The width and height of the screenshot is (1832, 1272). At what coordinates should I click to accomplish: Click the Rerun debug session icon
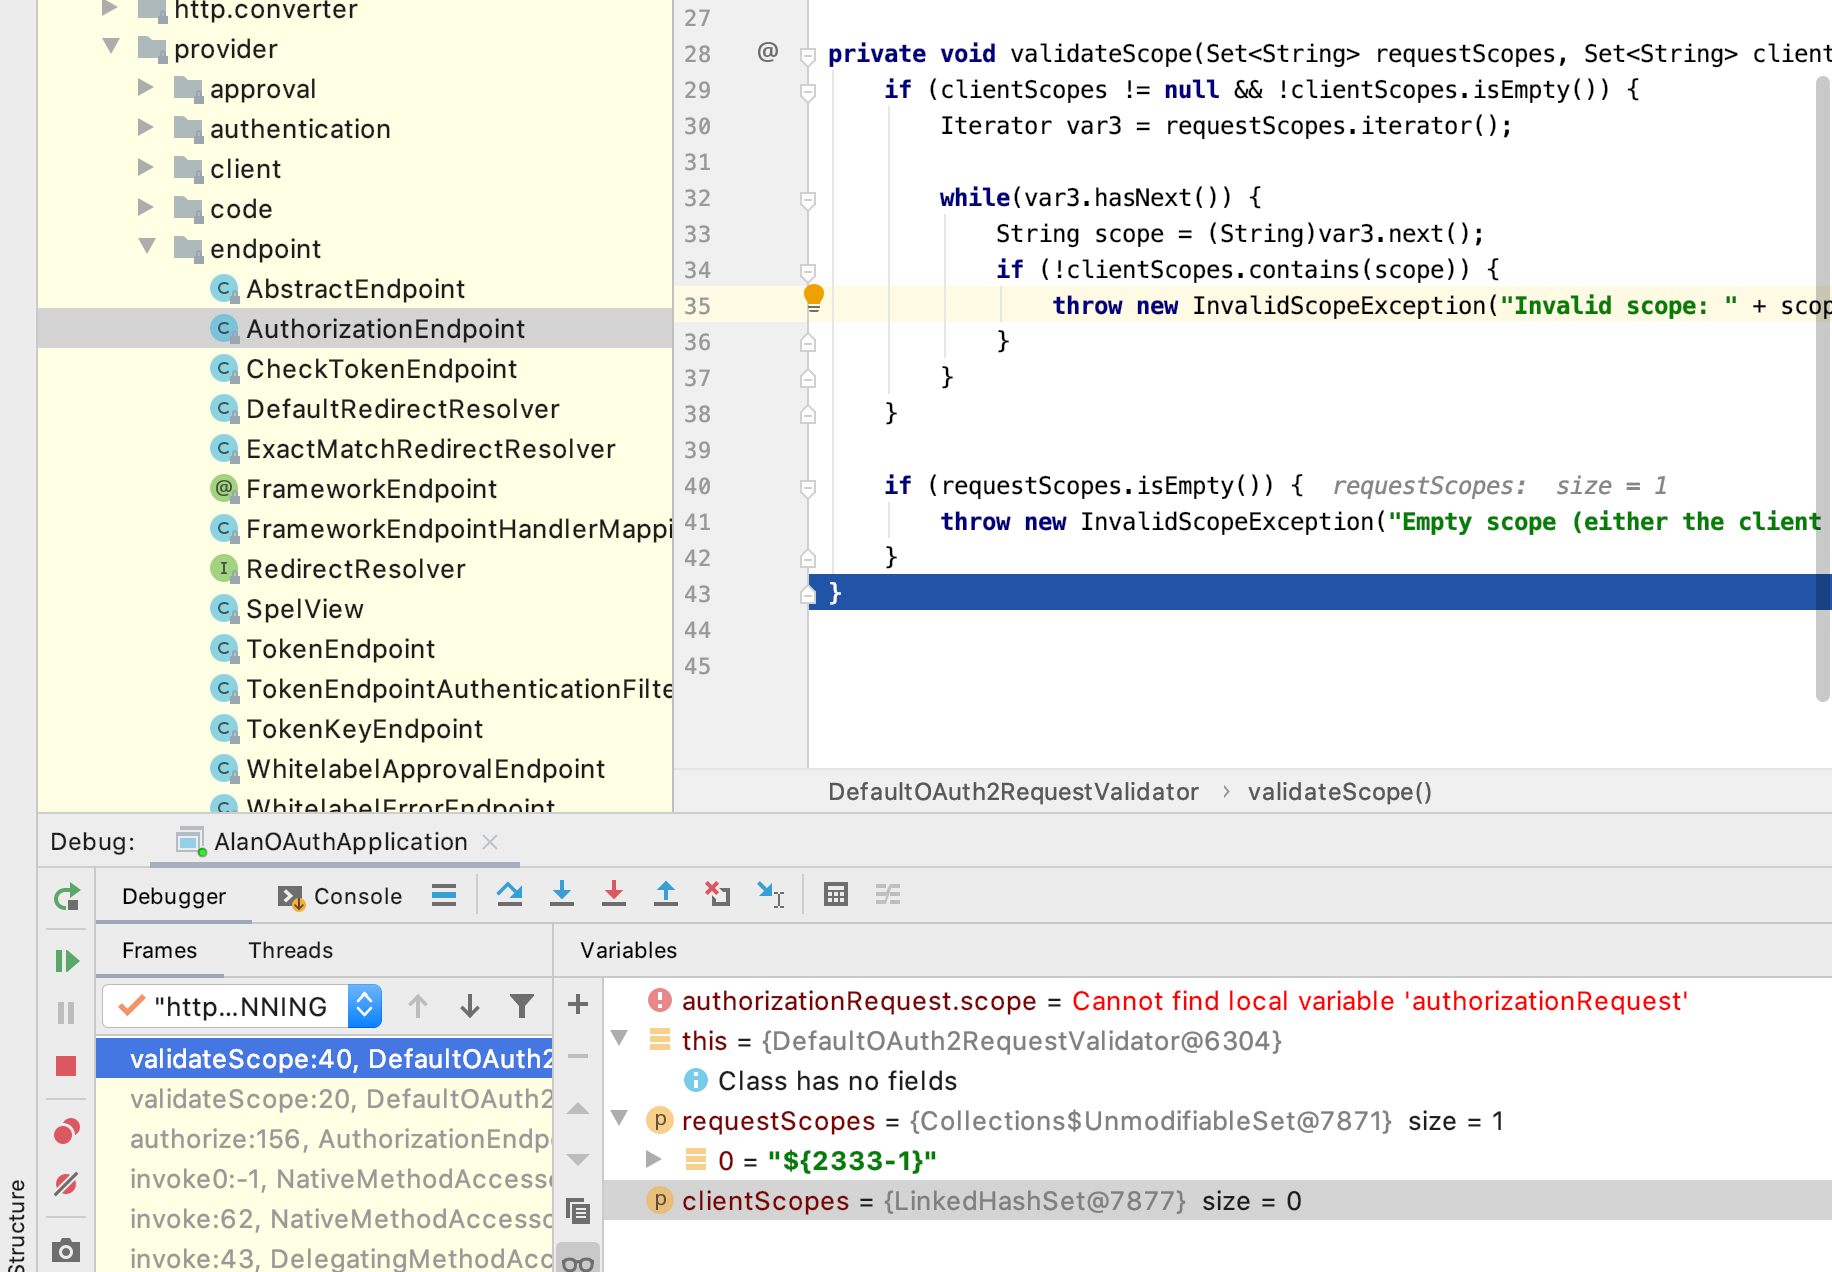[66, 897]
